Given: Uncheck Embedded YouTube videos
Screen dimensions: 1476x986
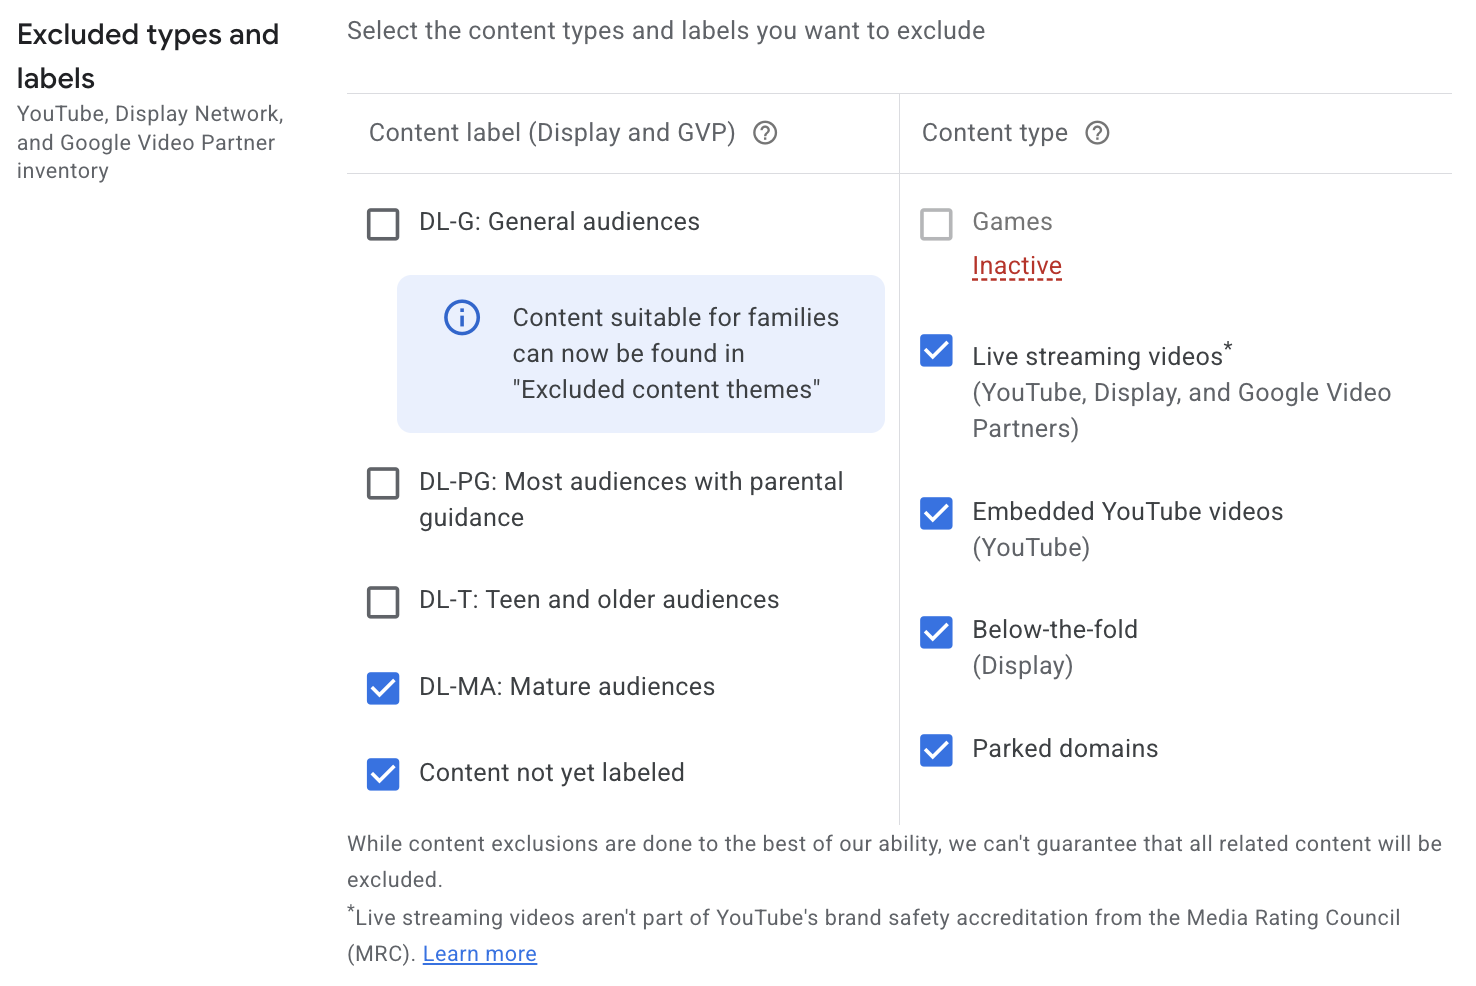Looking at the screenshot, I should (936, 513).
